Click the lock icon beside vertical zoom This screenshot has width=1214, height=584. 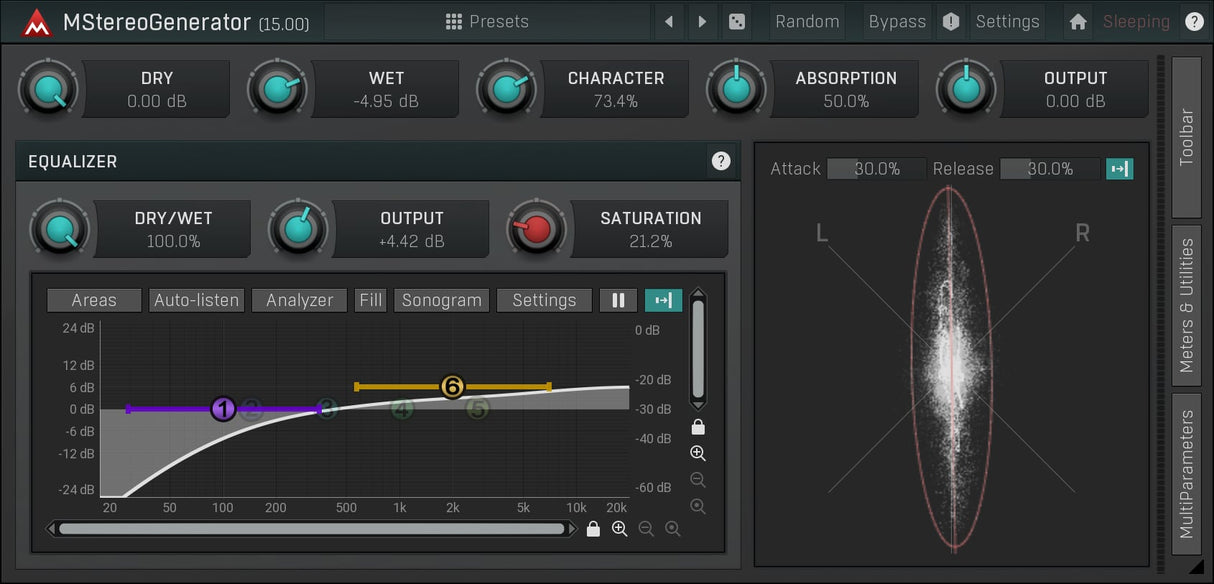(x=698, y=427)
